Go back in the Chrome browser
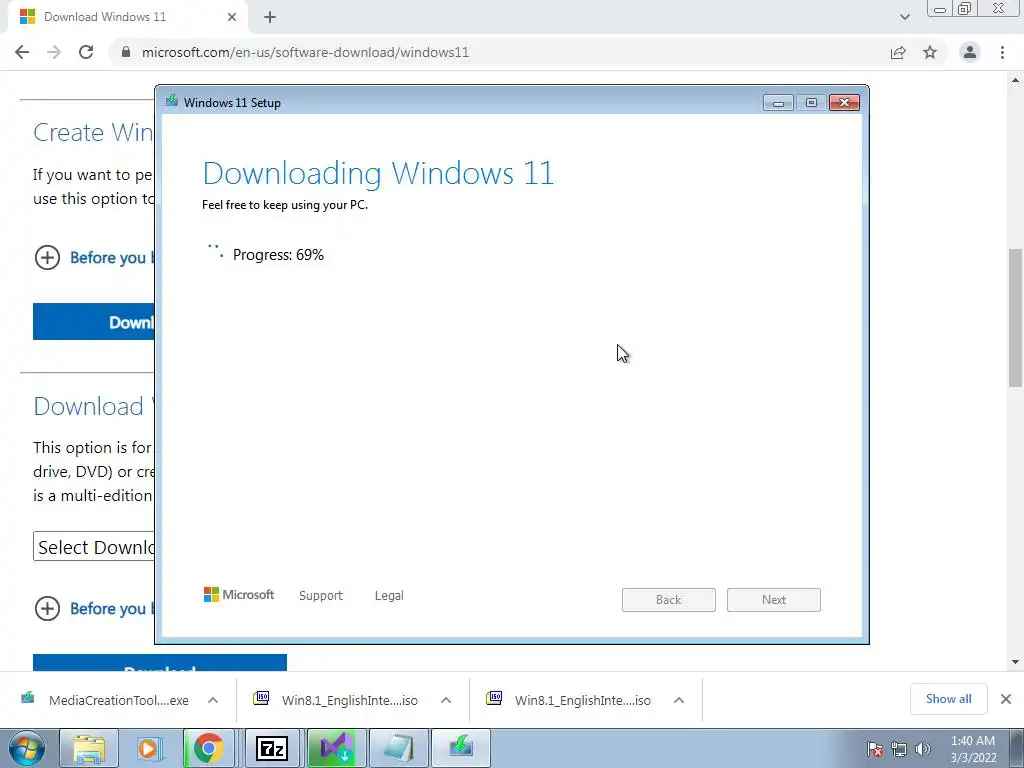This screenshot has height=768, width=1024. tap(22, 52)
